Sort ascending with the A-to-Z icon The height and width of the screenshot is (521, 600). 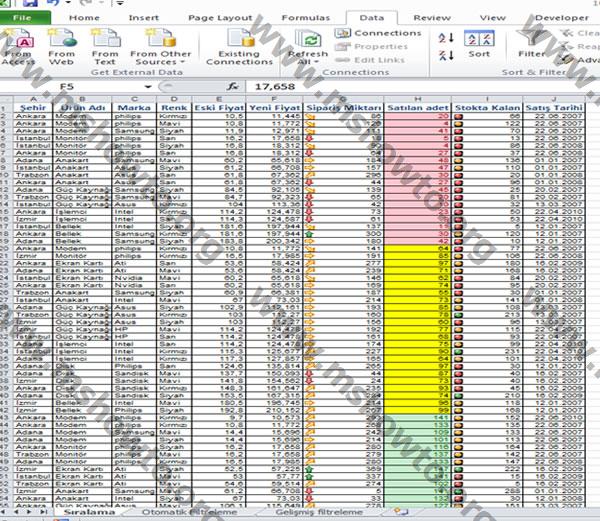(446, 37)
